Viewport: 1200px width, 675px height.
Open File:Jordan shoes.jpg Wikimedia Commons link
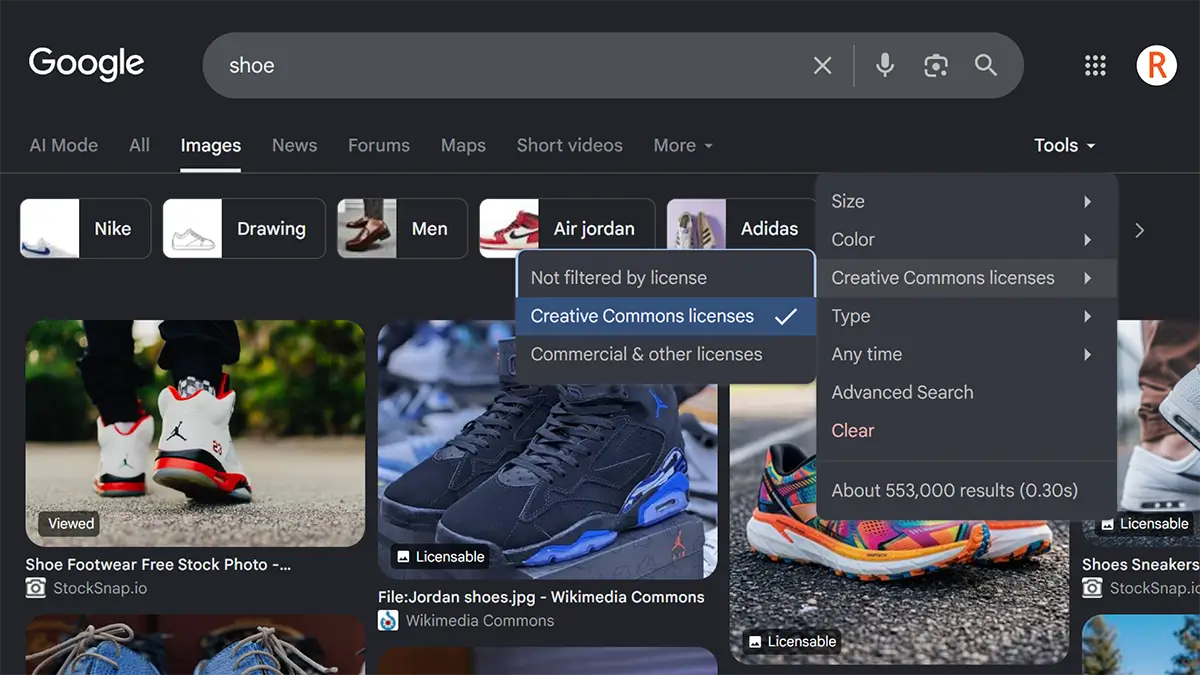pyautogui.click(x=541, y=597)
